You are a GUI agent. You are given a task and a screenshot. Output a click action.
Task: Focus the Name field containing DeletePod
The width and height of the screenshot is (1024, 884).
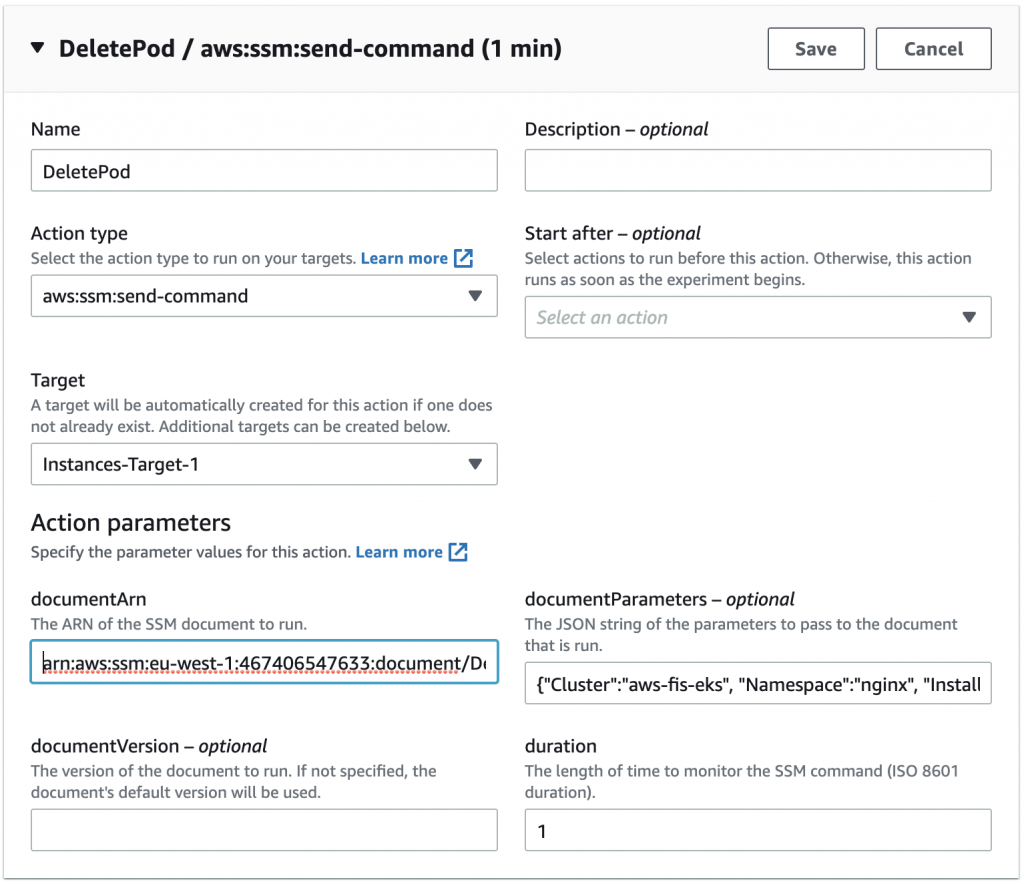coord(264,171)
